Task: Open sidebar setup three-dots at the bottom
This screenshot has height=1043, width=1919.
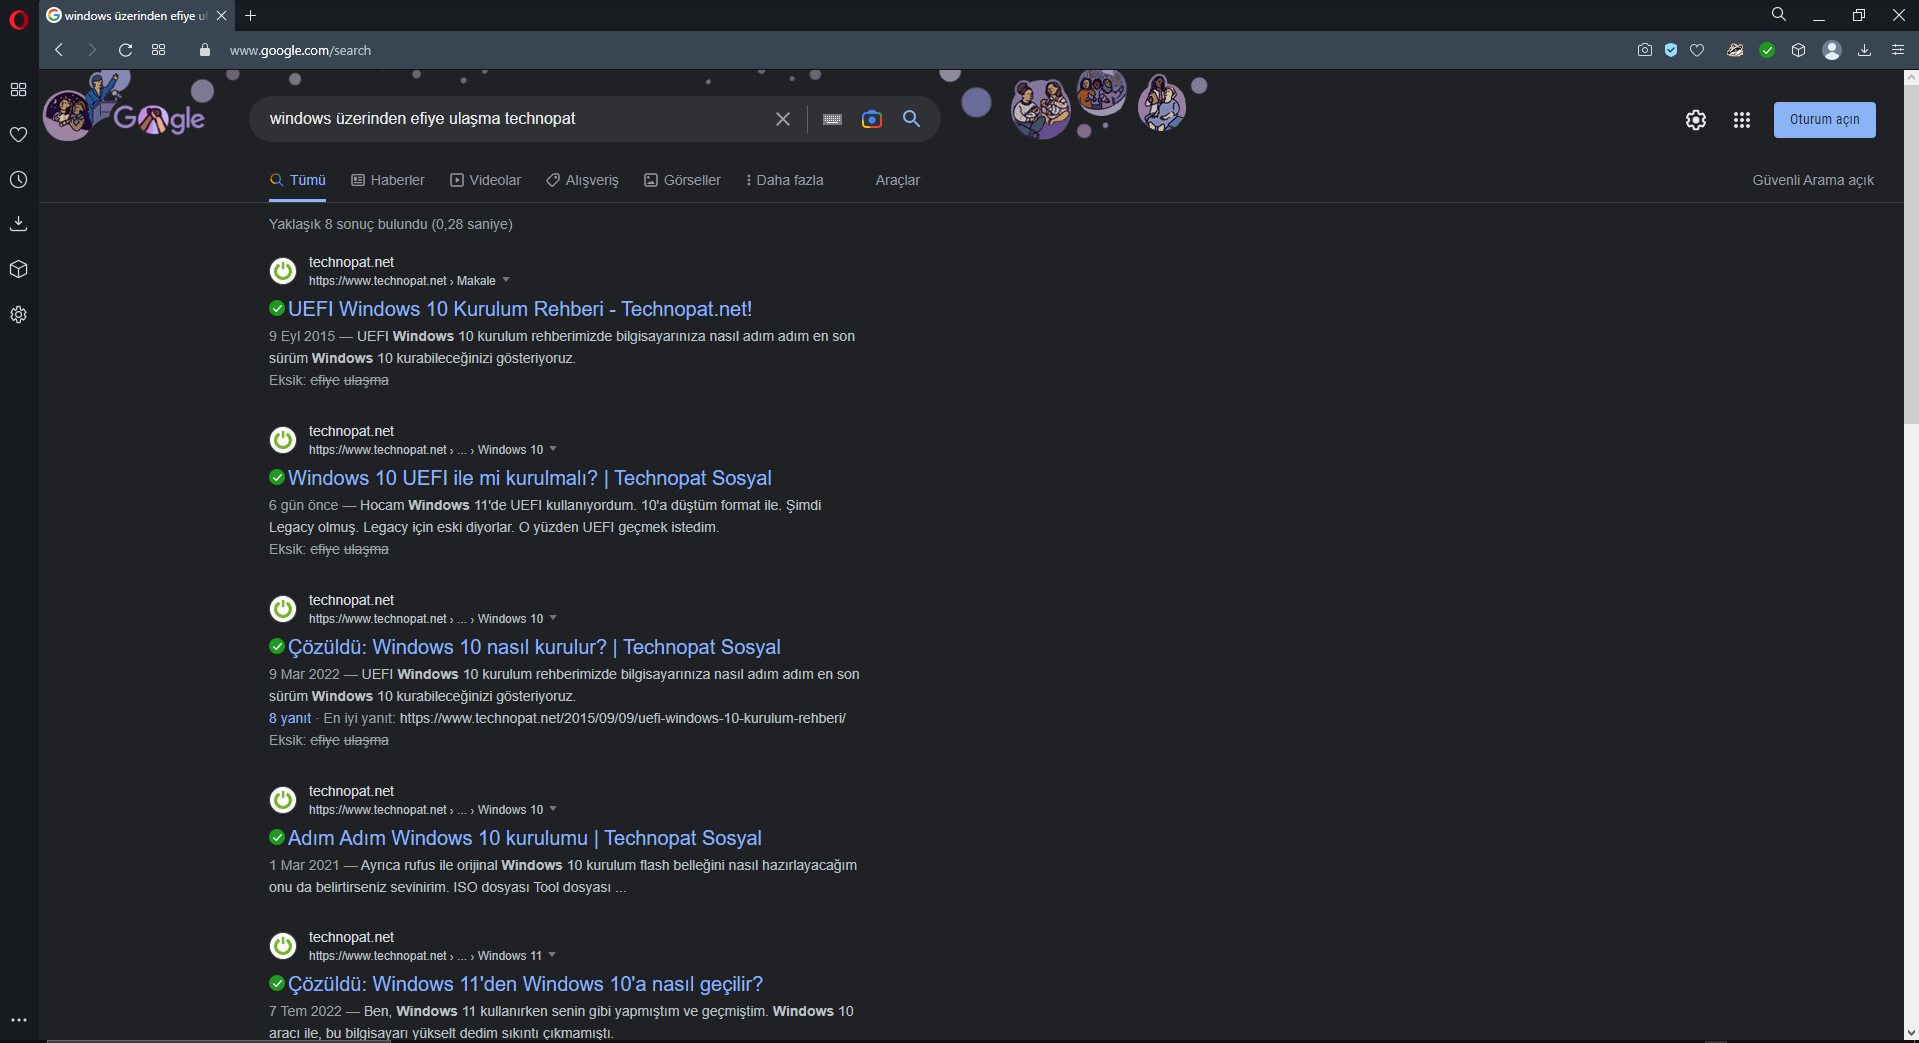Action: [x=18, y=1021]
